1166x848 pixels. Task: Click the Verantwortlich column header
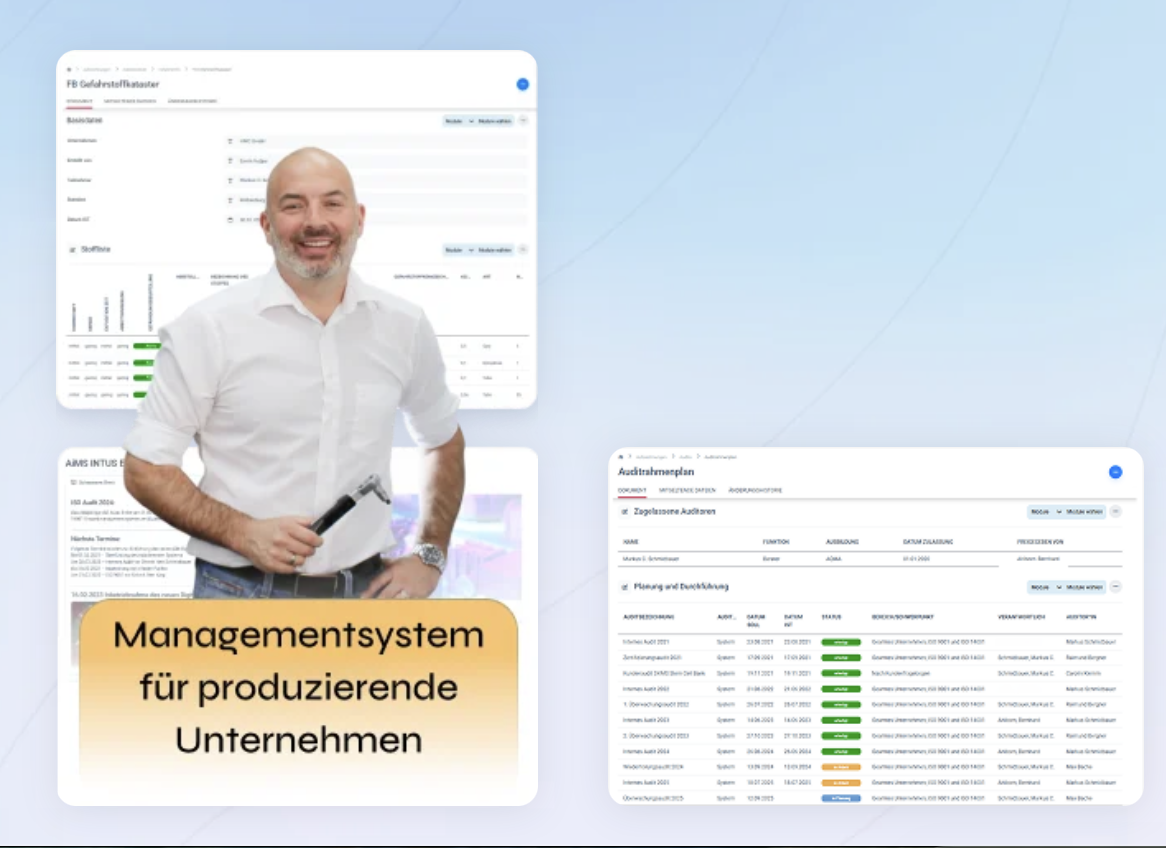[1021, 617]
